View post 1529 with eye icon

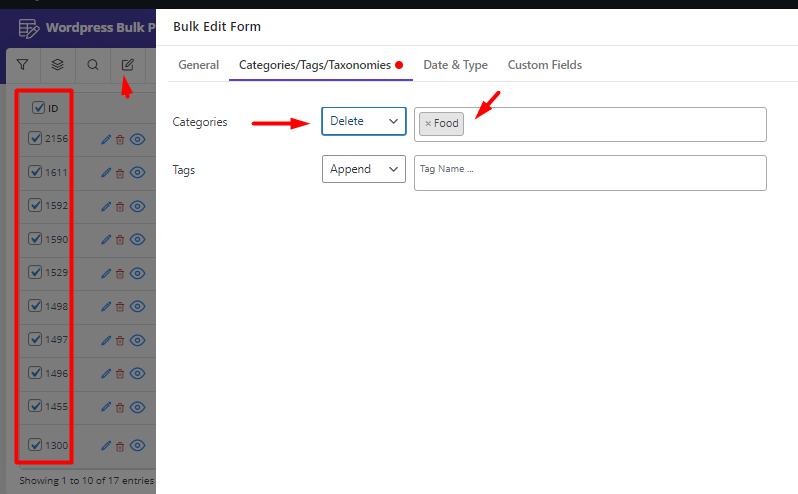[x=137, y=273]
